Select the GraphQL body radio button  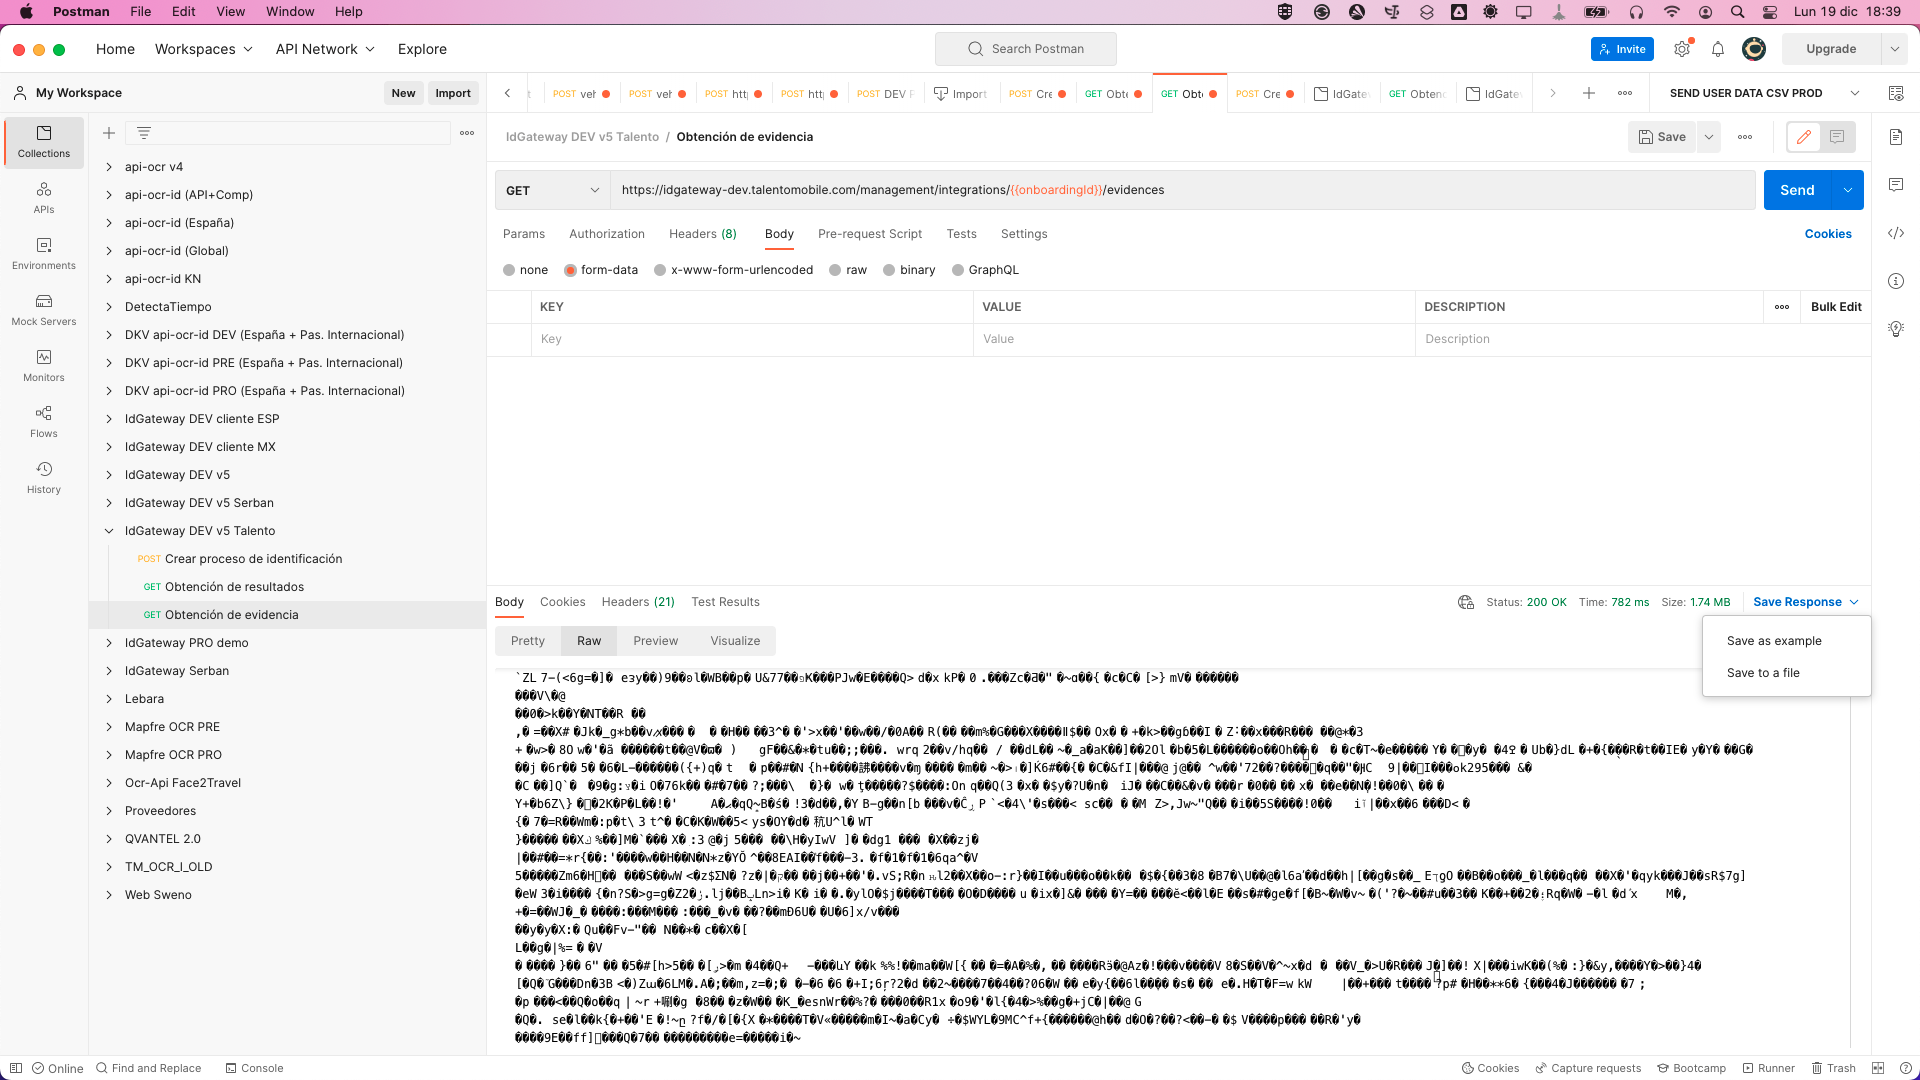click(x=958, y=270)
